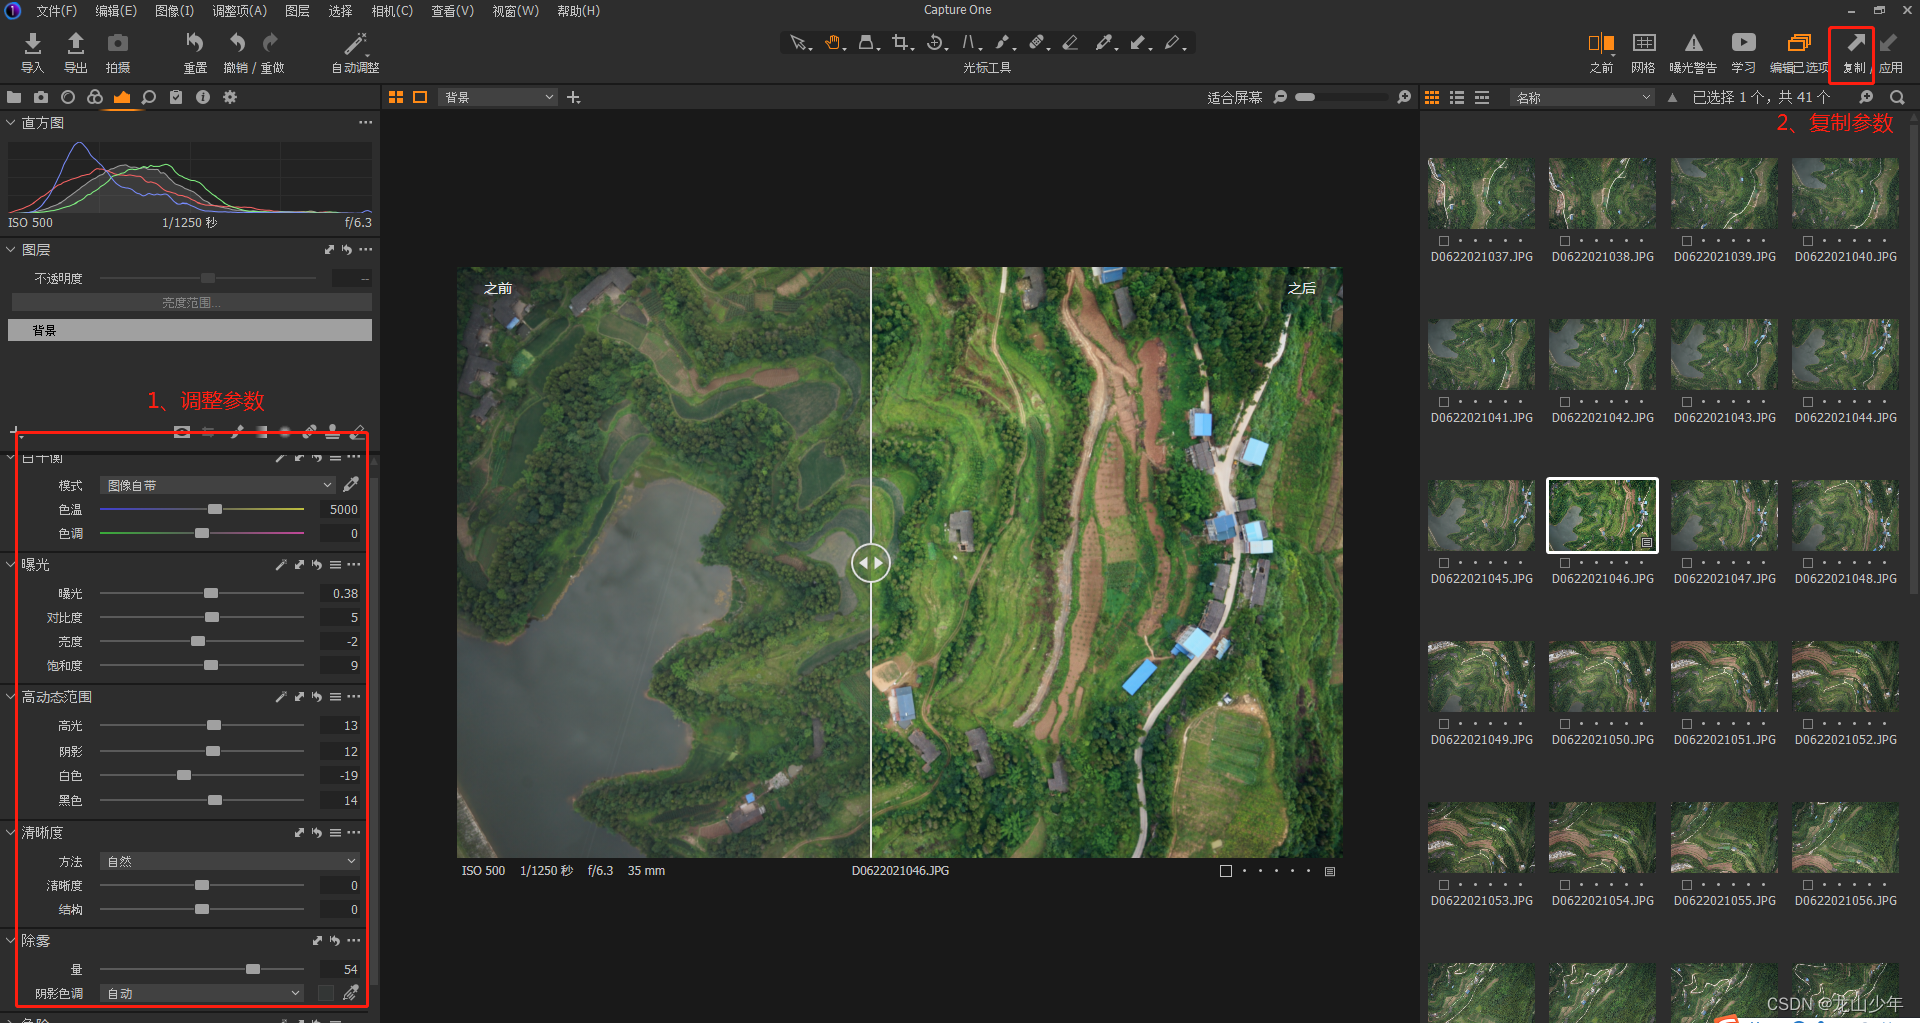Select the Keystone cursor tool
Image resolution: width=1920 pixels, height=1023 pixels.
[x=970, y=43]
